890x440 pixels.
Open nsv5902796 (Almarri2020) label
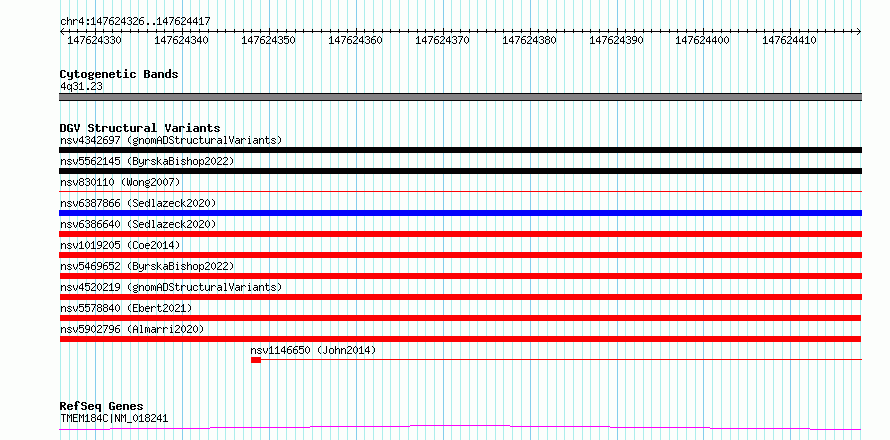point(132,329)
